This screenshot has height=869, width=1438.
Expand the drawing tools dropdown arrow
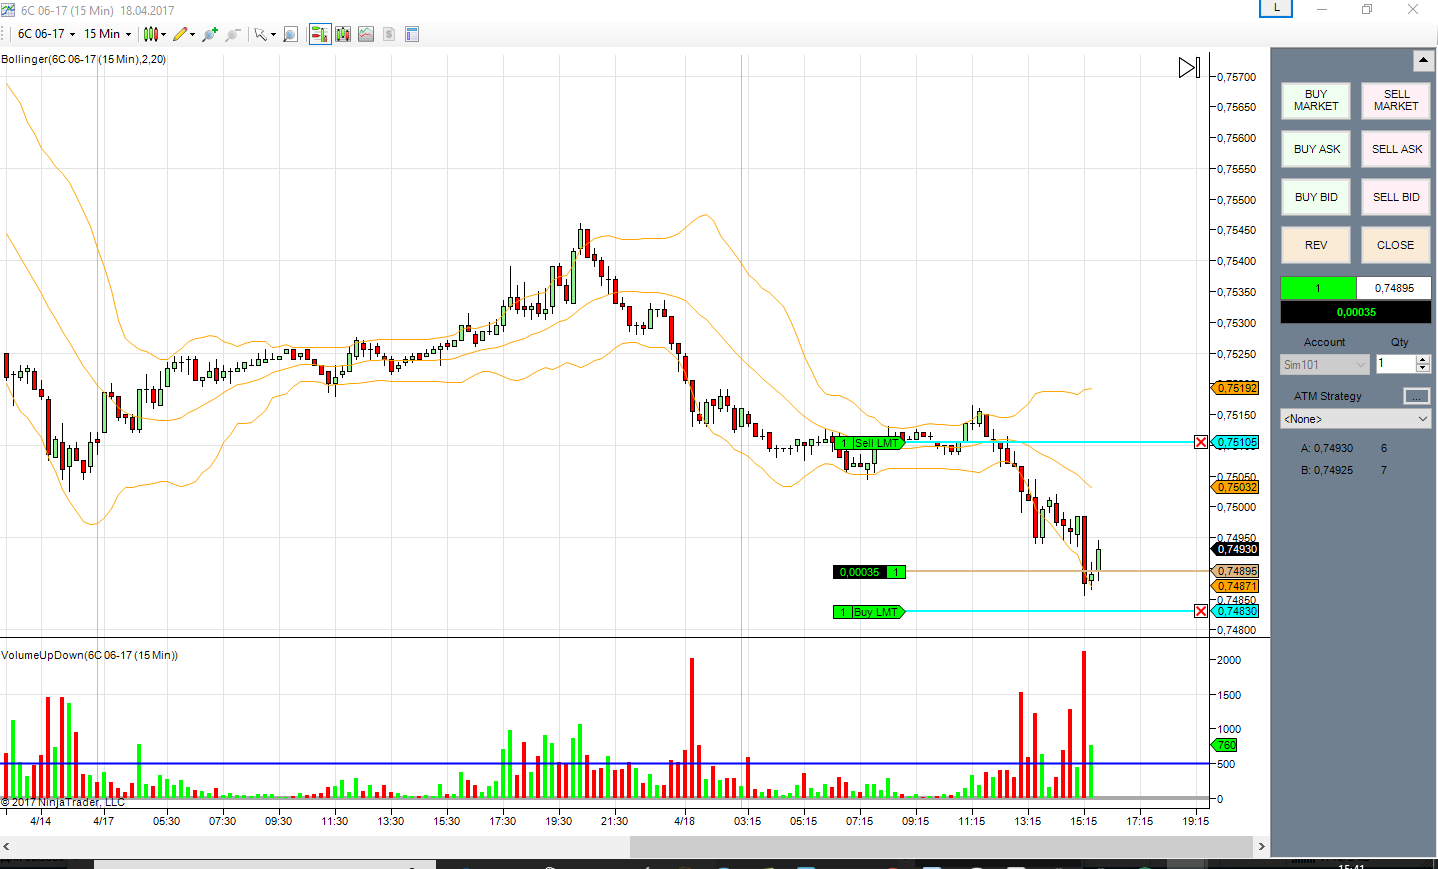tap(192, 35)
